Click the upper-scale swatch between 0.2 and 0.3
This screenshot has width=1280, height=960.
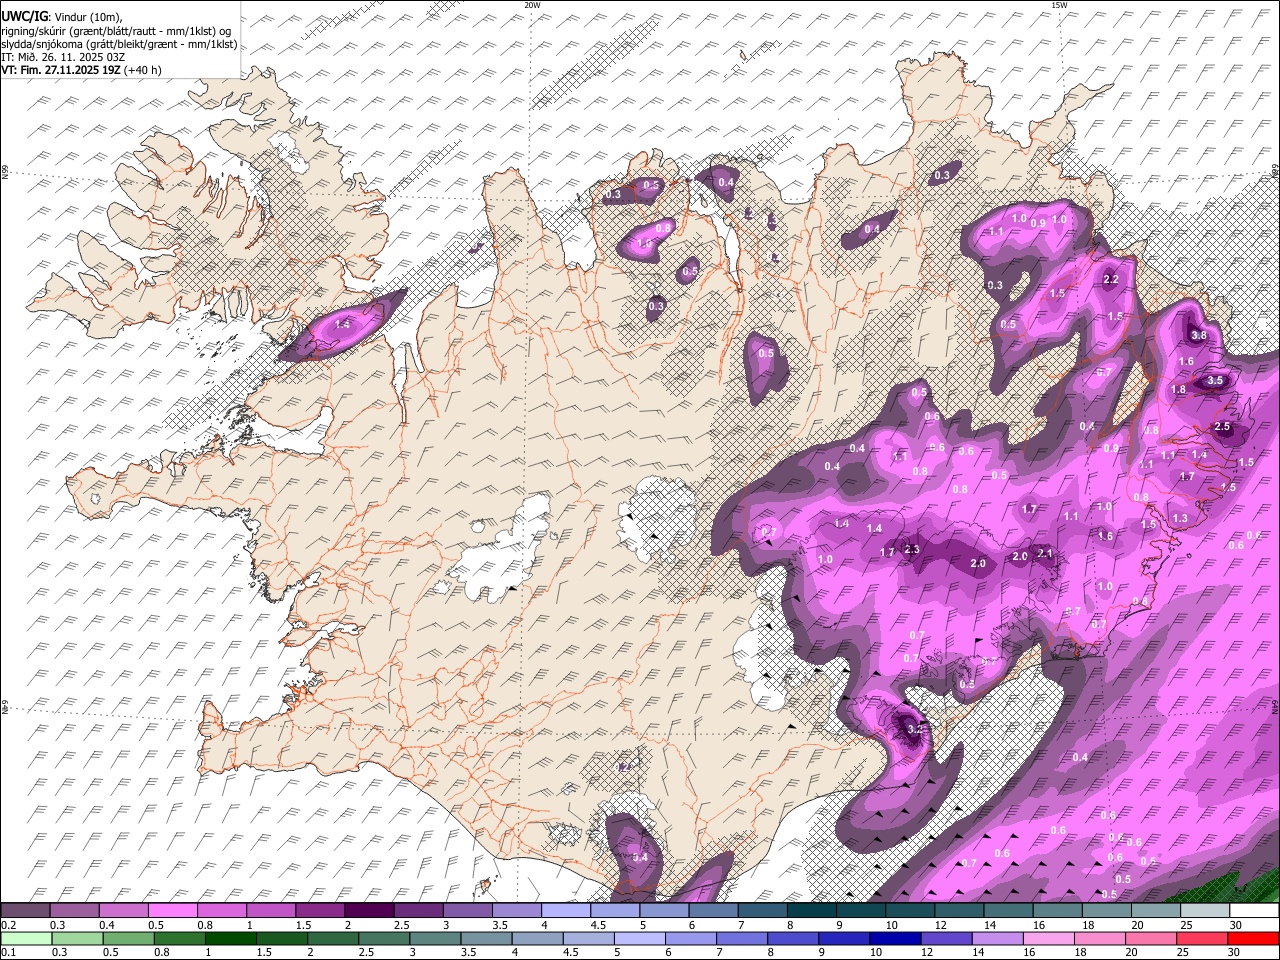[27, 911]
